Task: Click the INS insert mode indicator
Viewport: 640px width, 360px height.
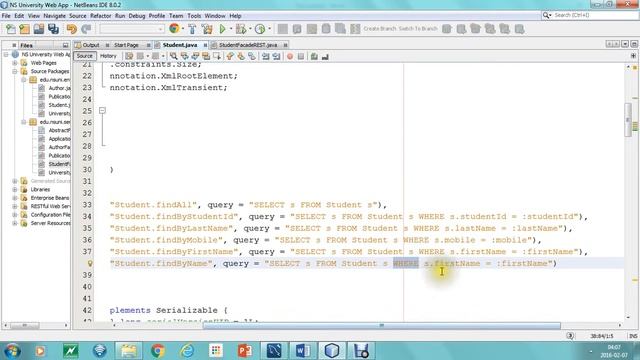Action: pos(633,336)
